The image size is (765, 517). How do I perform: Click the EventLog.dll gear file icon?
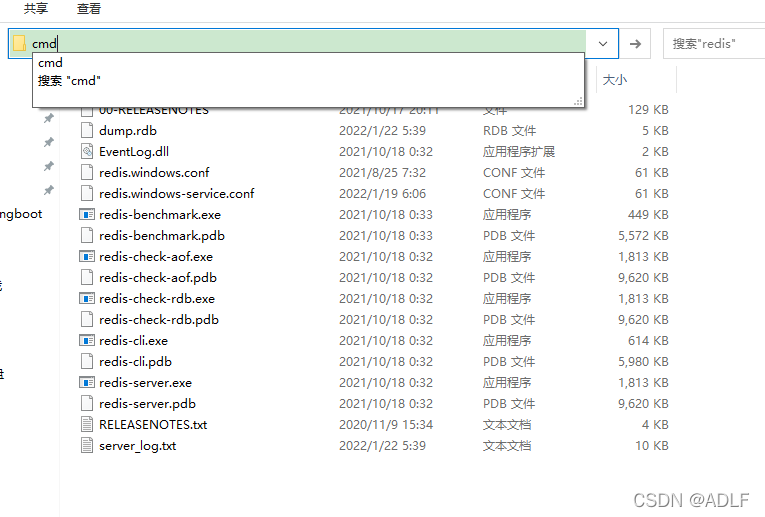click(x=87, y=152)
